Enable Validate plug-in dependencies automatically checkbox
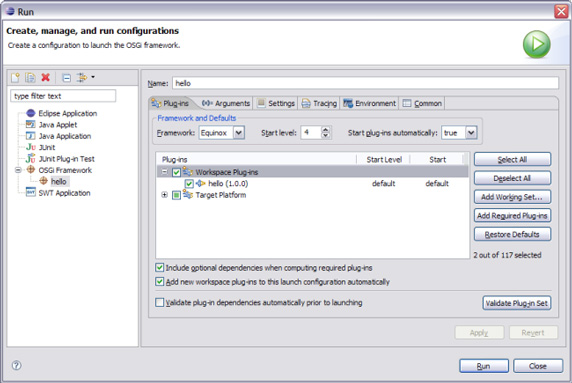Screen dimensions: 572x383 click(x=159, y=302)
